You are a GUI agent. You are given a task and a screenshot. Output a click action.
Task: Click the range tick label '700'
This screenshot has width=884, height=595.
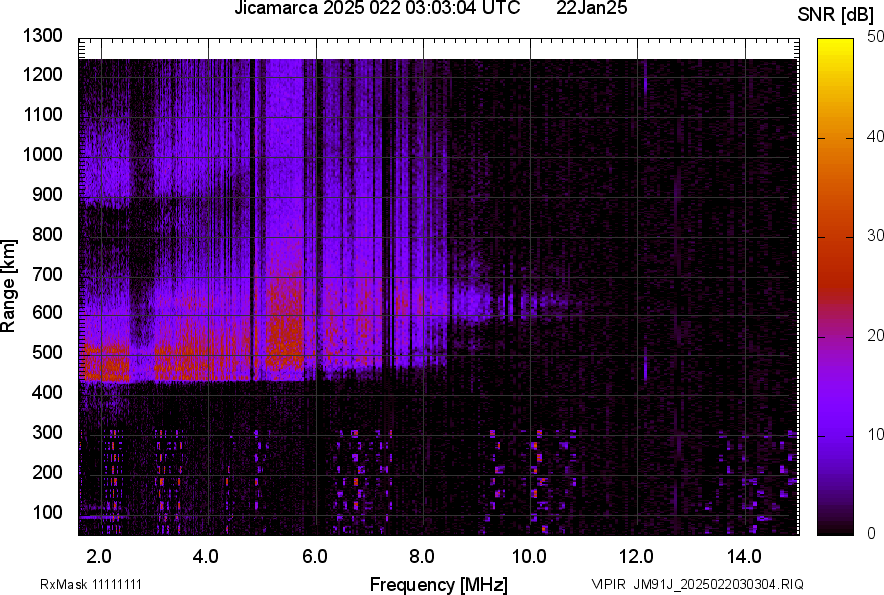(47, 274)
